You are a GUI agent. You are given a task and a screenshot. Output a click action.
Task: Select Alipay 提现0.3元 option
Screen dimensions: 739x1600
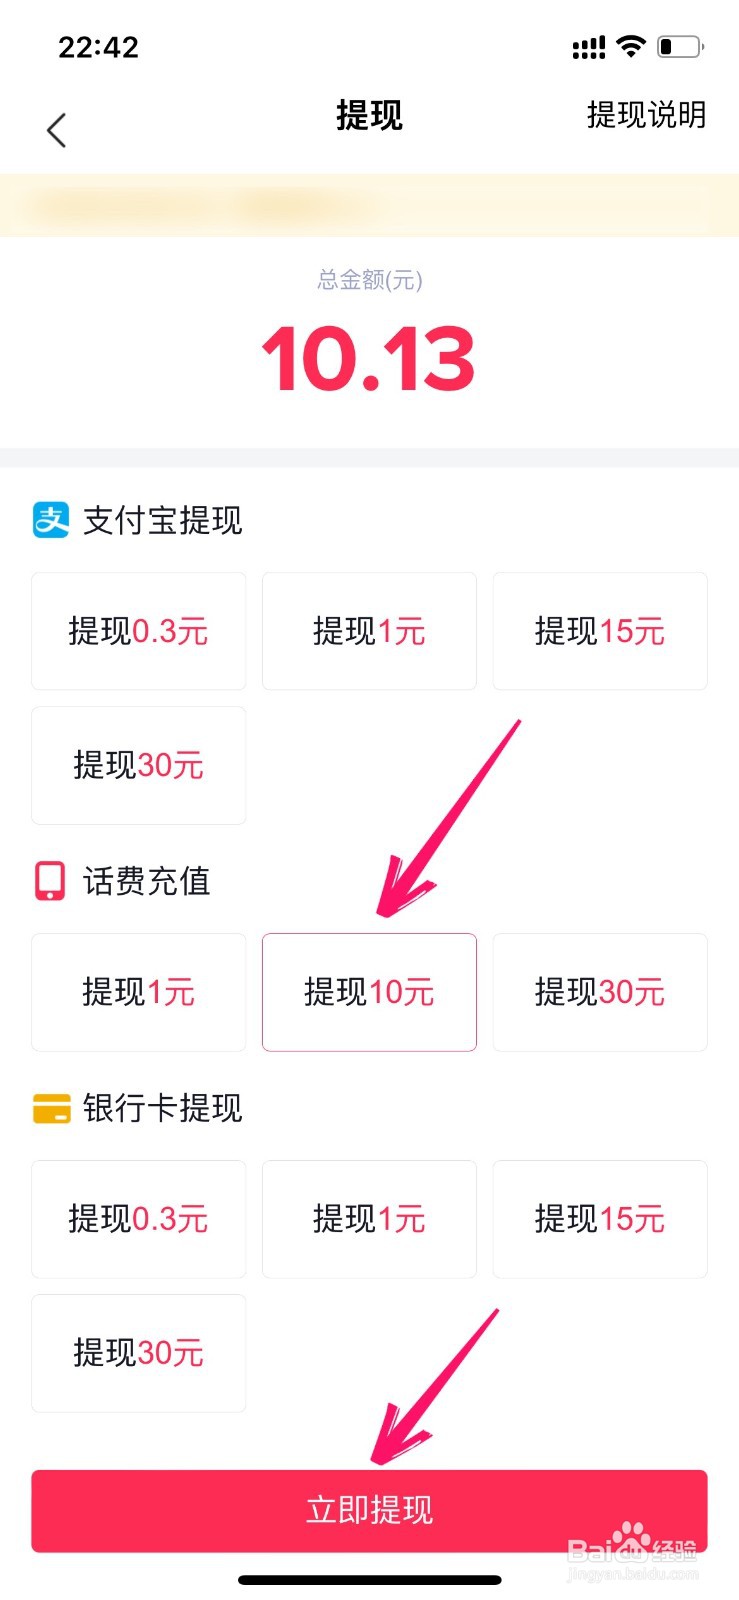coord(138,631)
